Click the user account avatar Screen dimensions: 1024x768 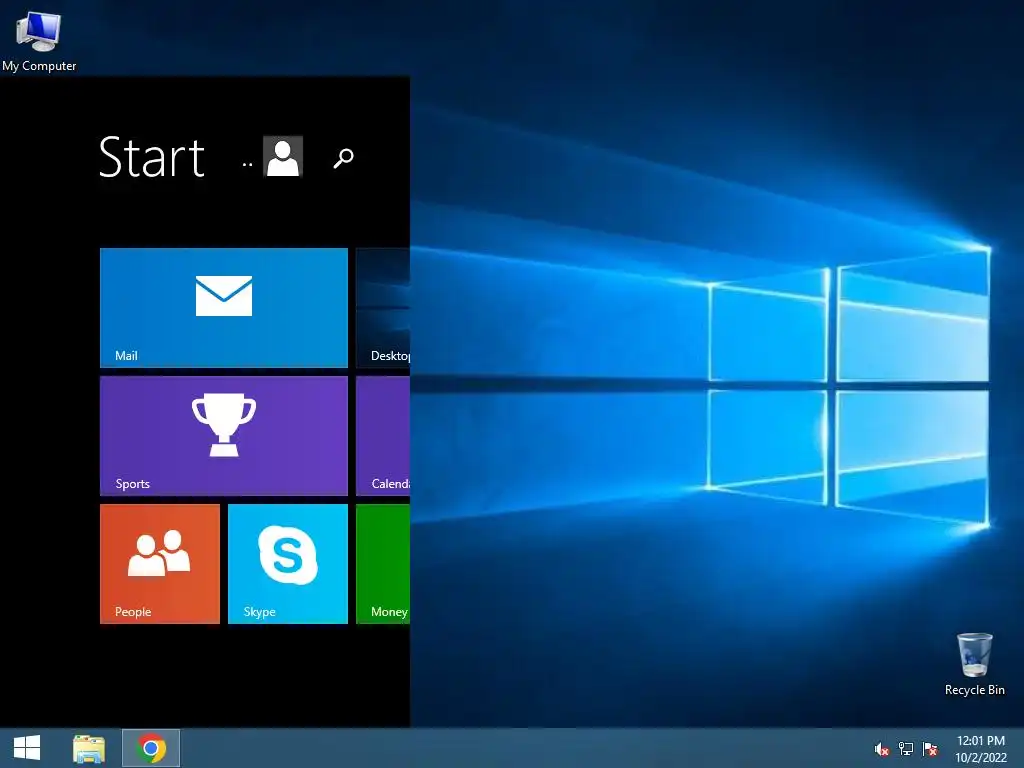click(x=283, y=157)
